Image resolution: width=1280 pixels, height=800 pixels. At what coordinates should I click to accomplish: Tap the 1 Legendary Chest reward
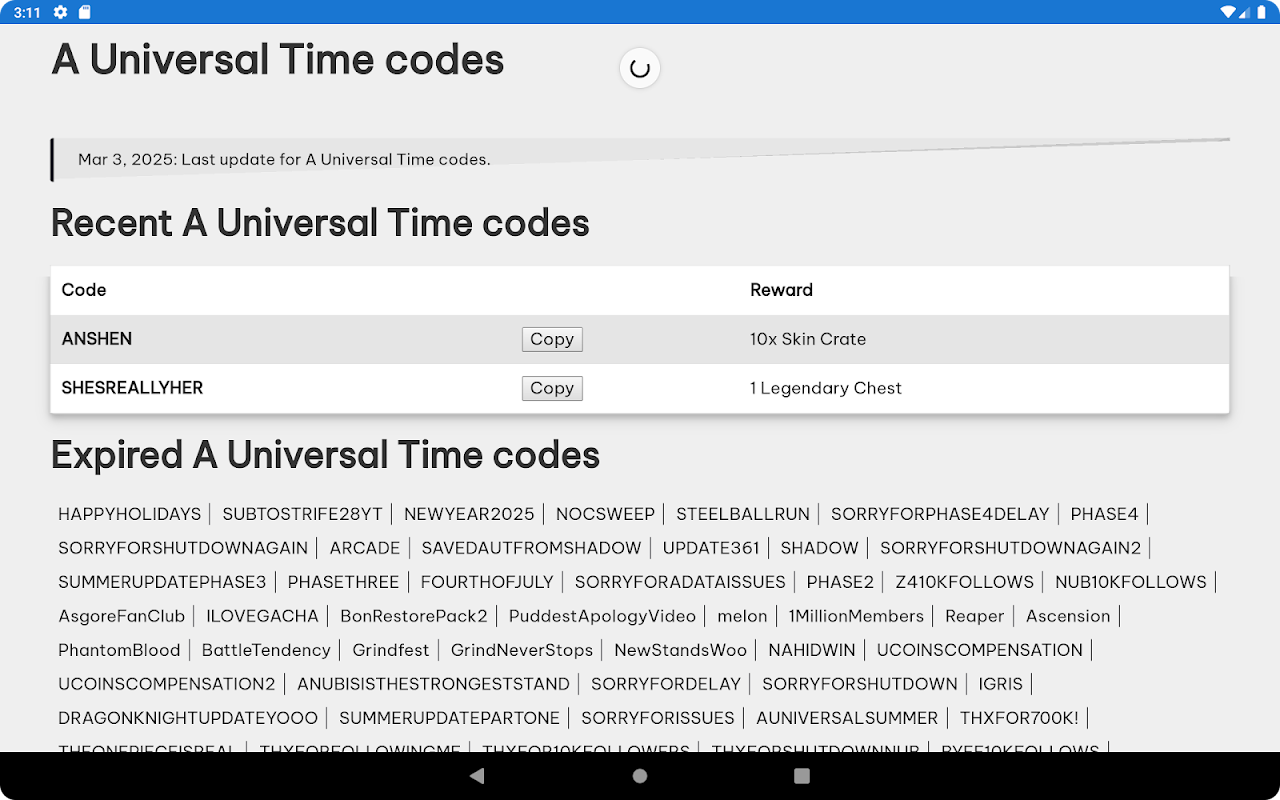click(x=826, y=388)
